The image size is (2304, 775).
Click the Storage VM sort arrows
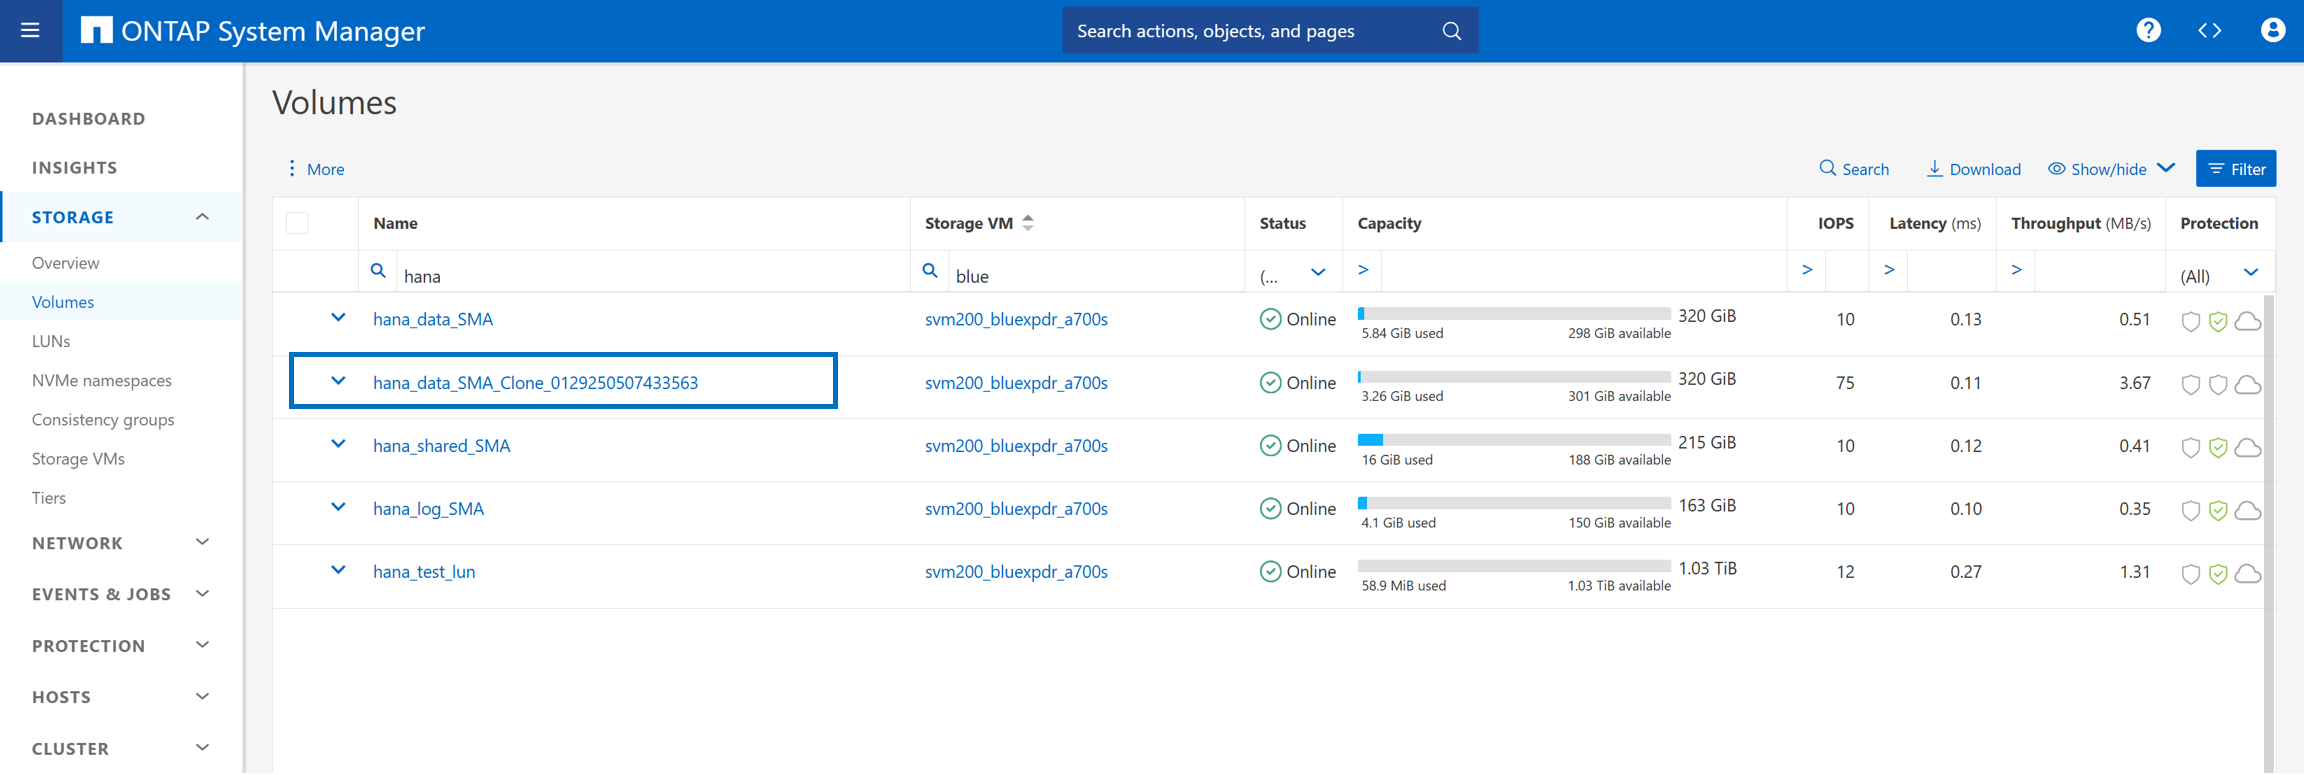(1028, 223)
